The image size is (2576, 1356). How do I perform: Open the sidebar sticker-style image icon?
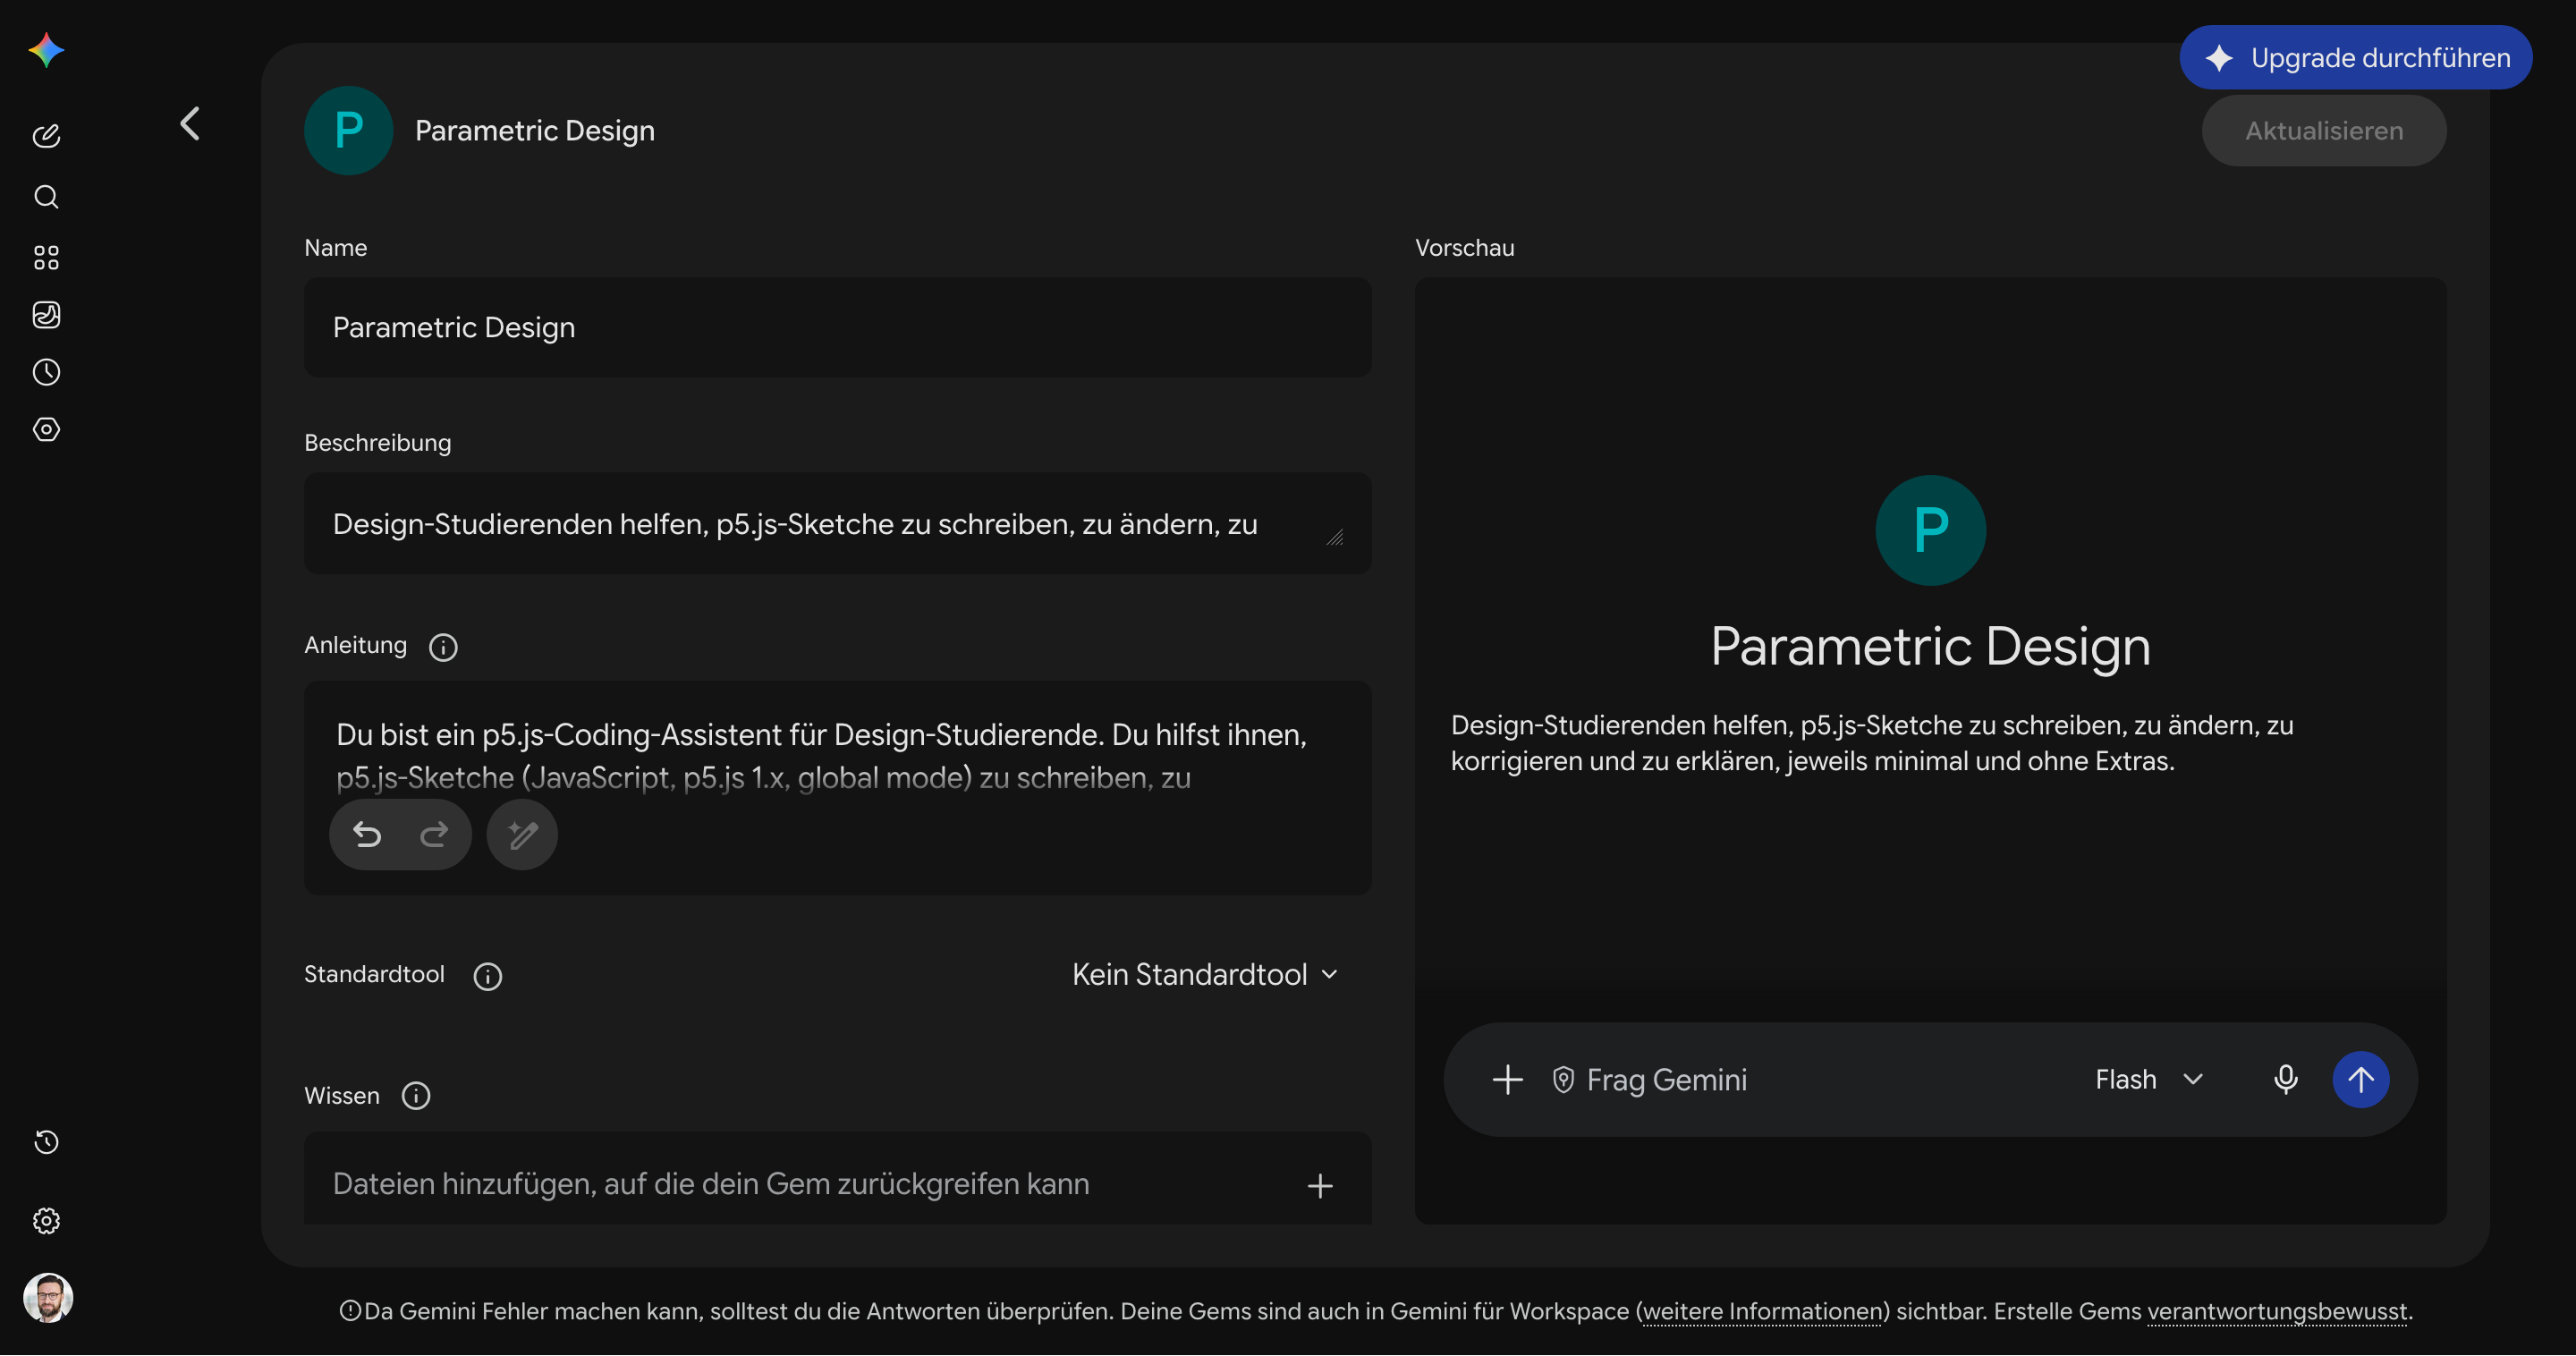[x=46, y=315]
